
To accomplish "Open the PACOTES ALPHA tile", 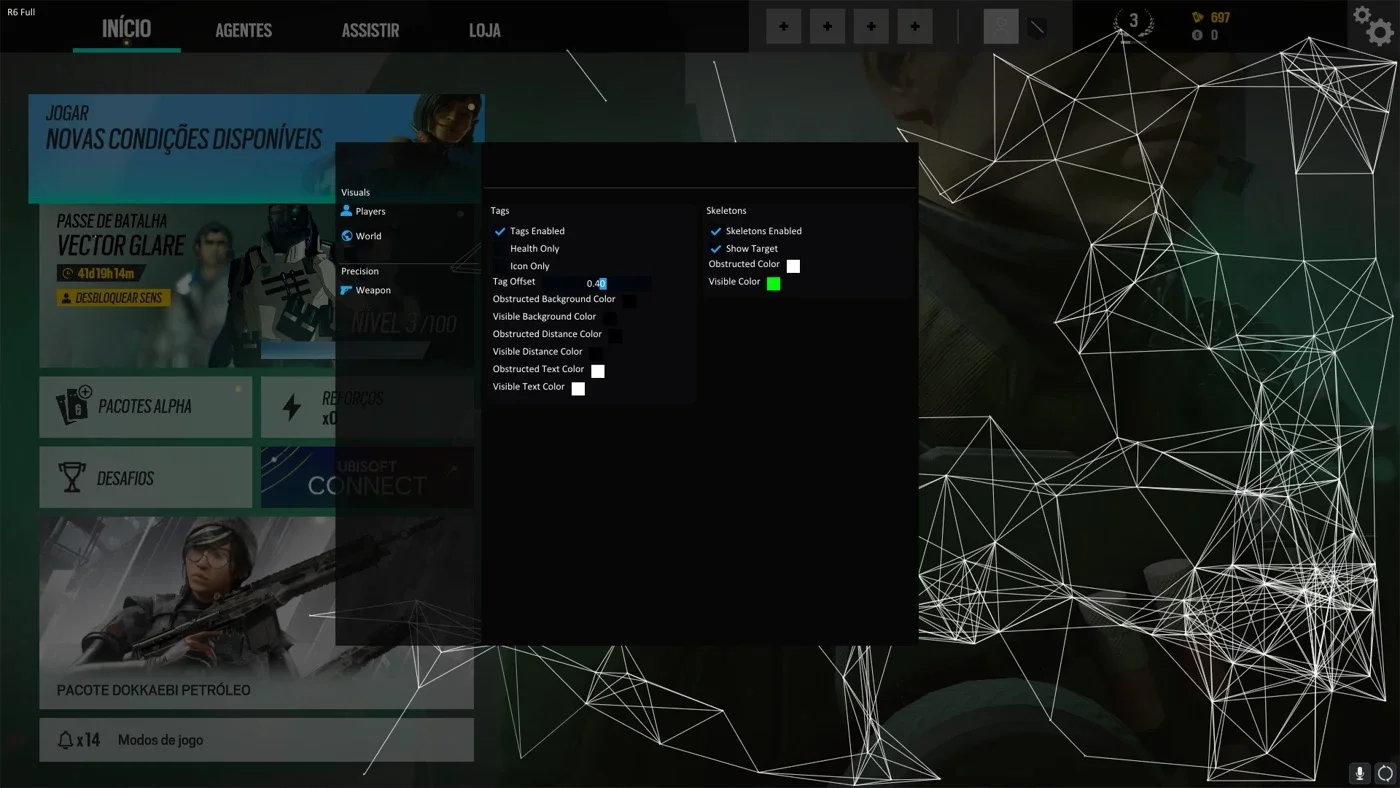I will click(146, 406).
